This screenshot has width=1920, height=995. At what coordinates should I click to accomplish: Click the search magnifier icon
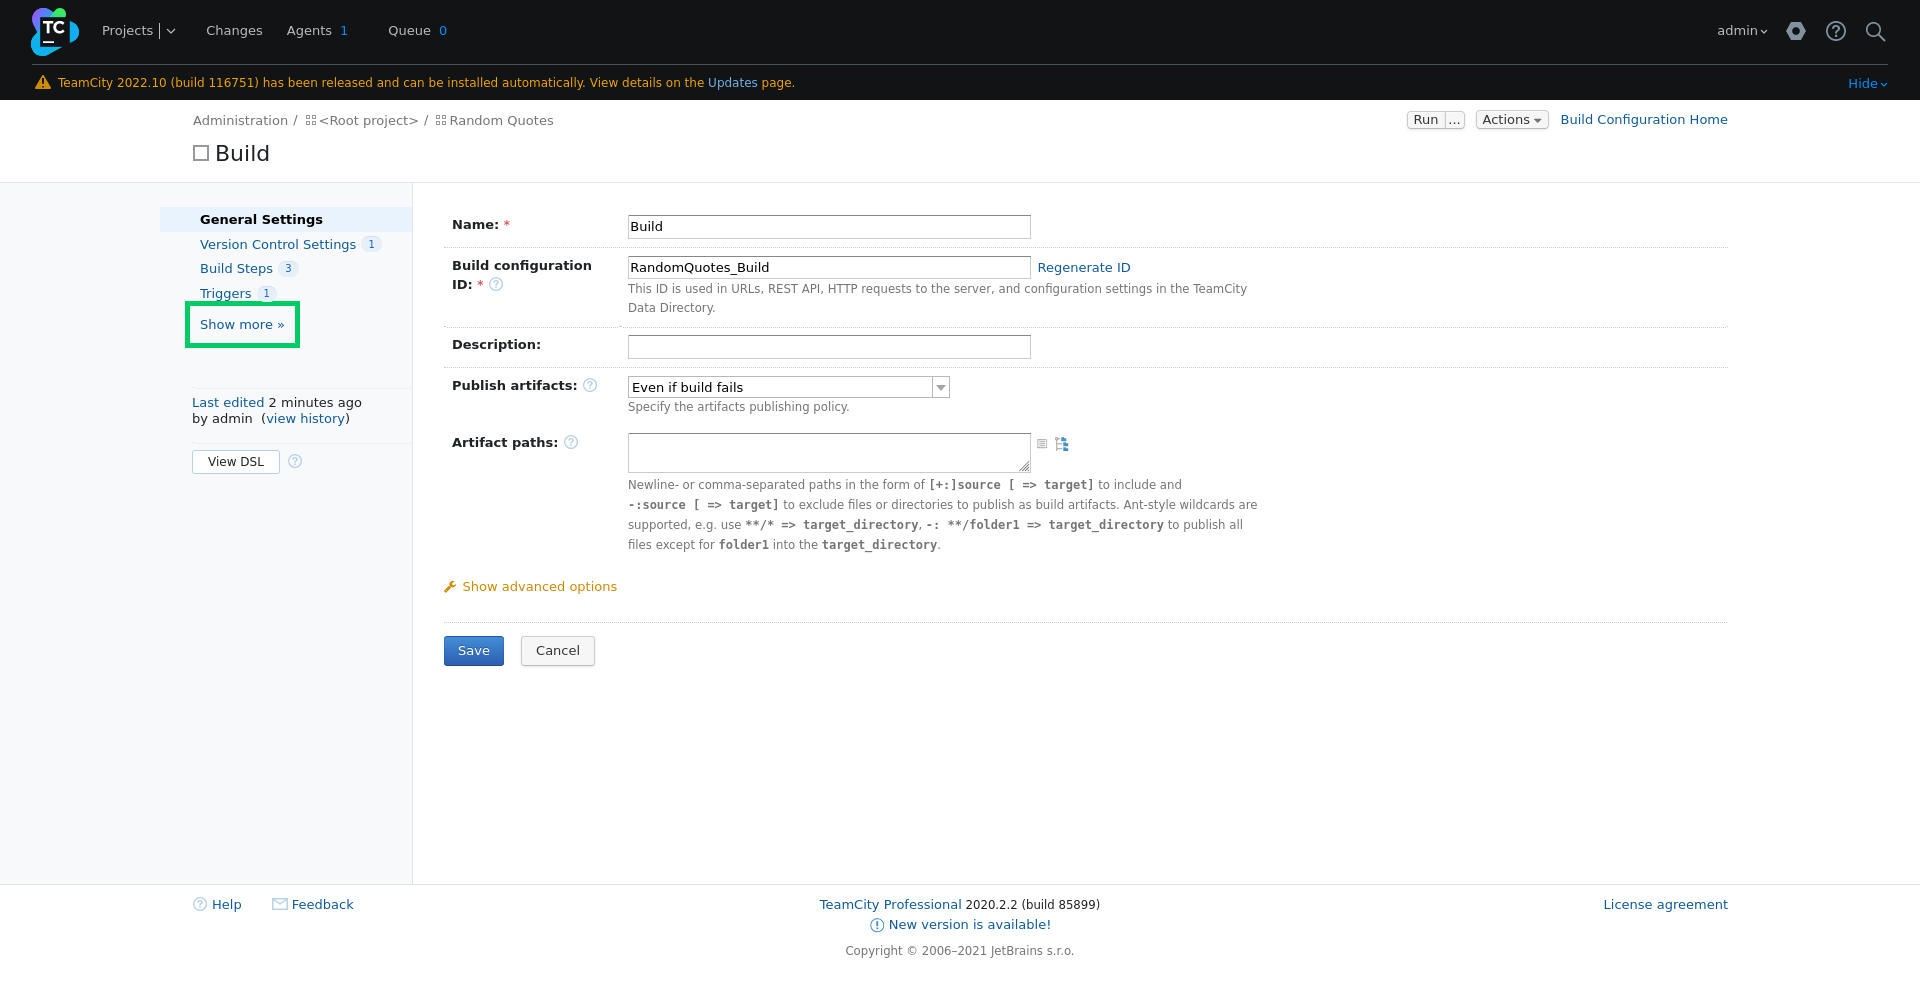(1876, 31)
